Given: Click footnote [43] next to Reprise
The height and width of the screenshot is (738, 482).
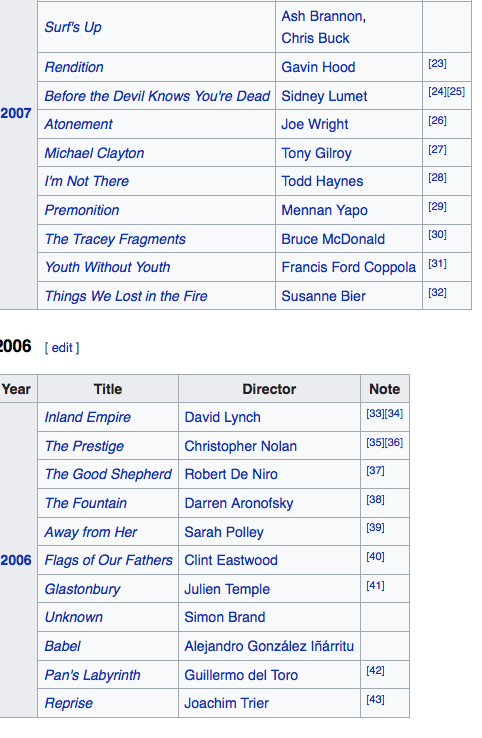Looking at the screenshot, I should pos(375,699).
